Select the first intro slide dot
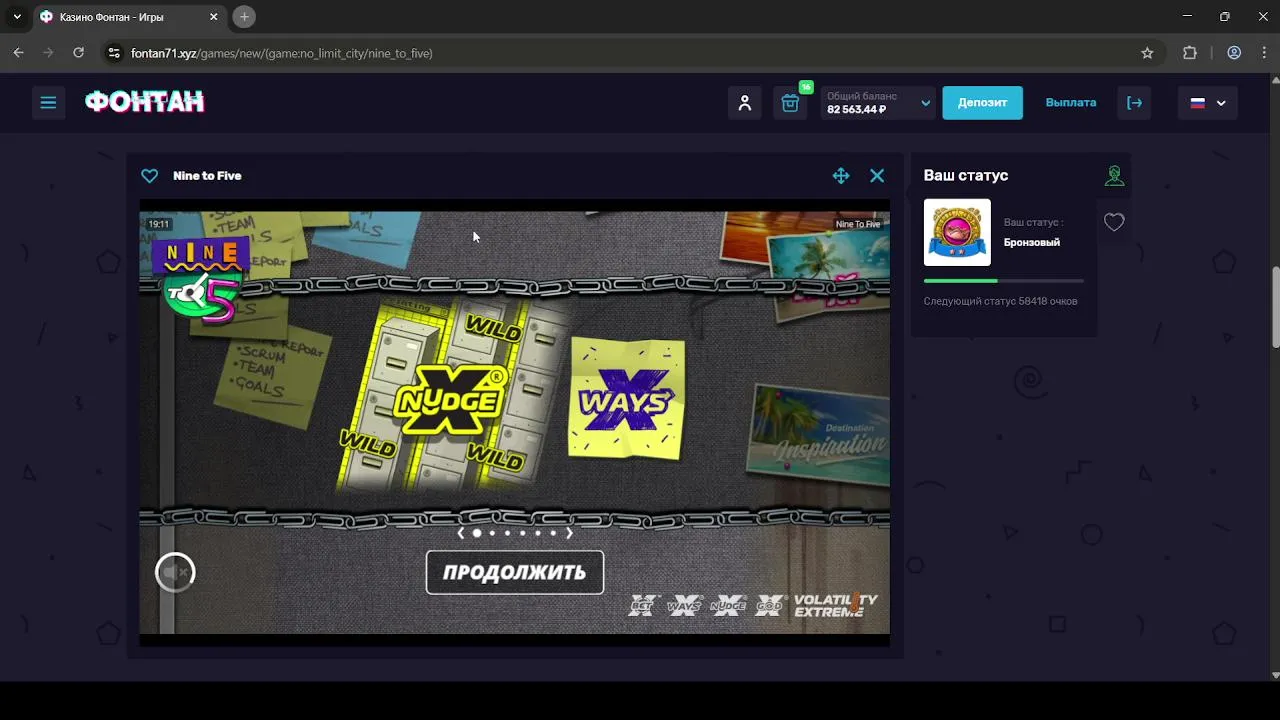This screenshot has height=720, width=1280. pyautogui.click(x=477, y=533)
